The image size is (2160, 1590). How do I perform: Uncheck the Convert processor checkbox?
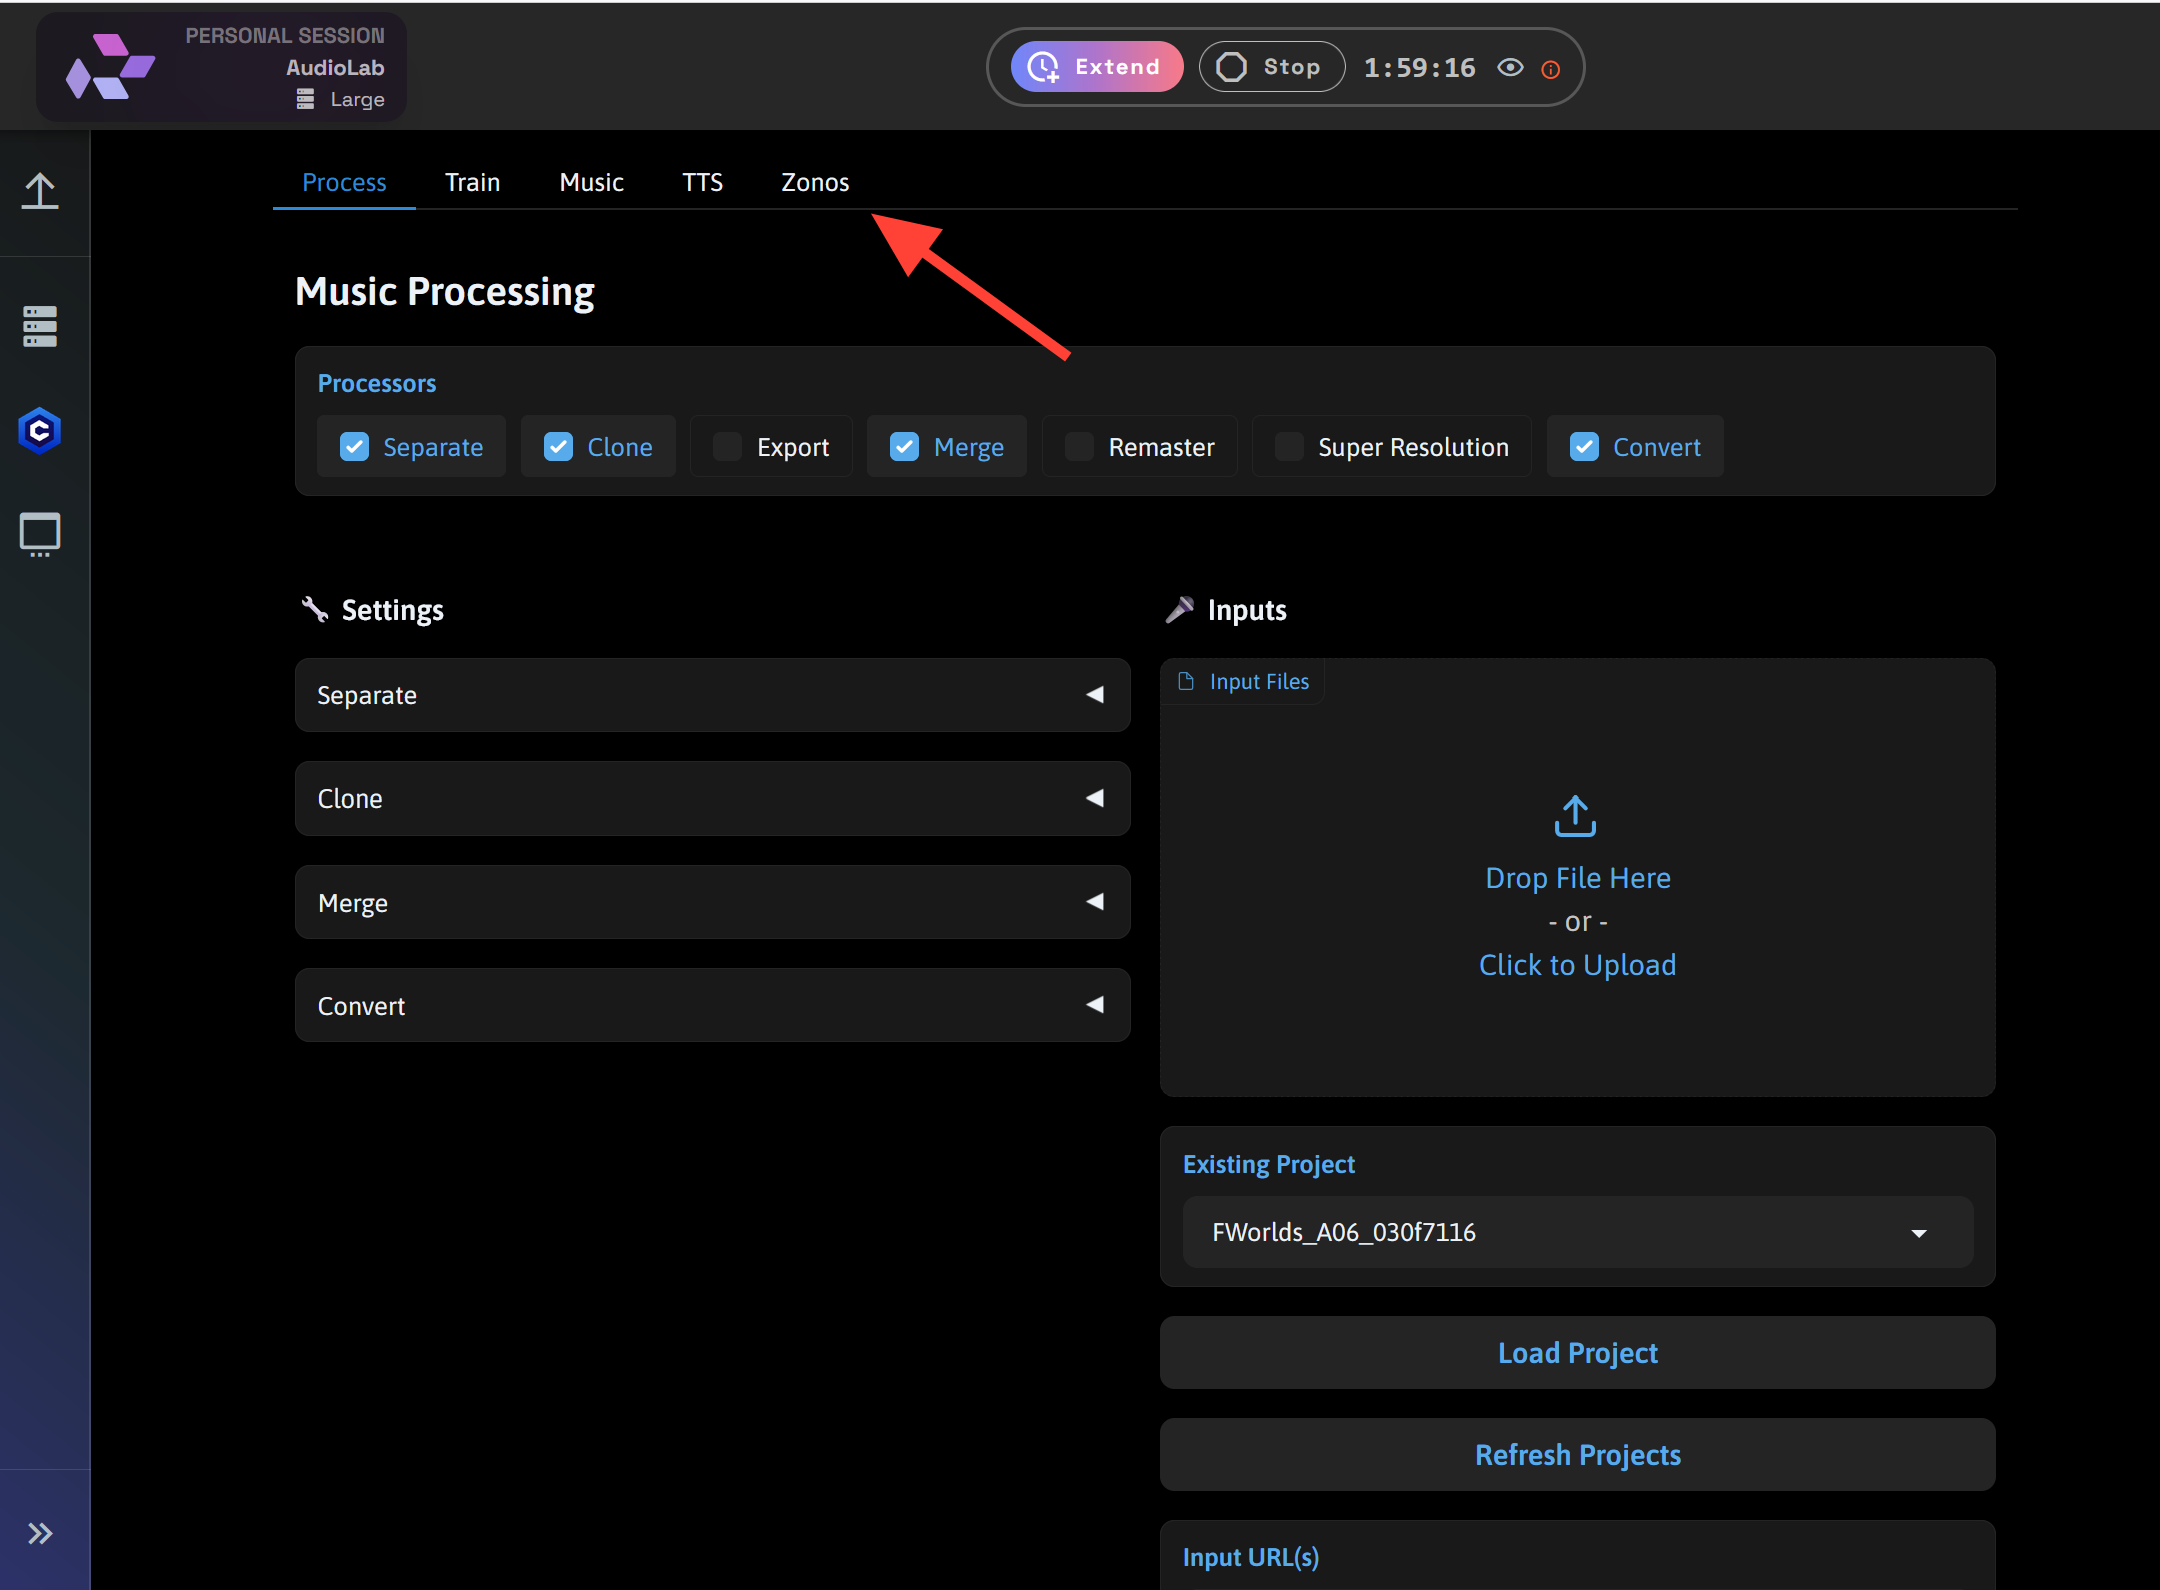1584,447
